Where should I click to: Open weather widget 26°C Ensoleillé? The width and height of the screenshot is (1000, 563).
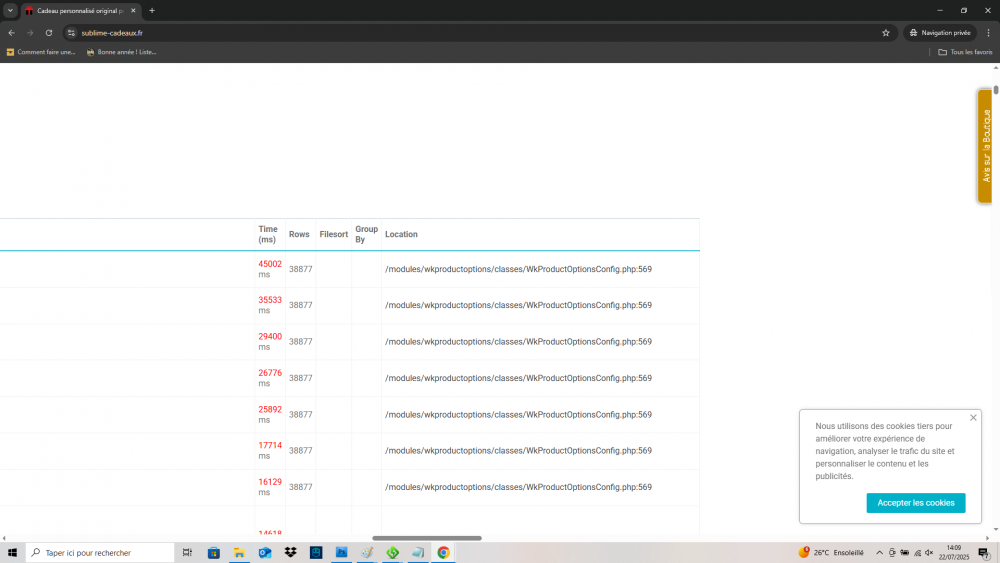[x=832, y=553]
